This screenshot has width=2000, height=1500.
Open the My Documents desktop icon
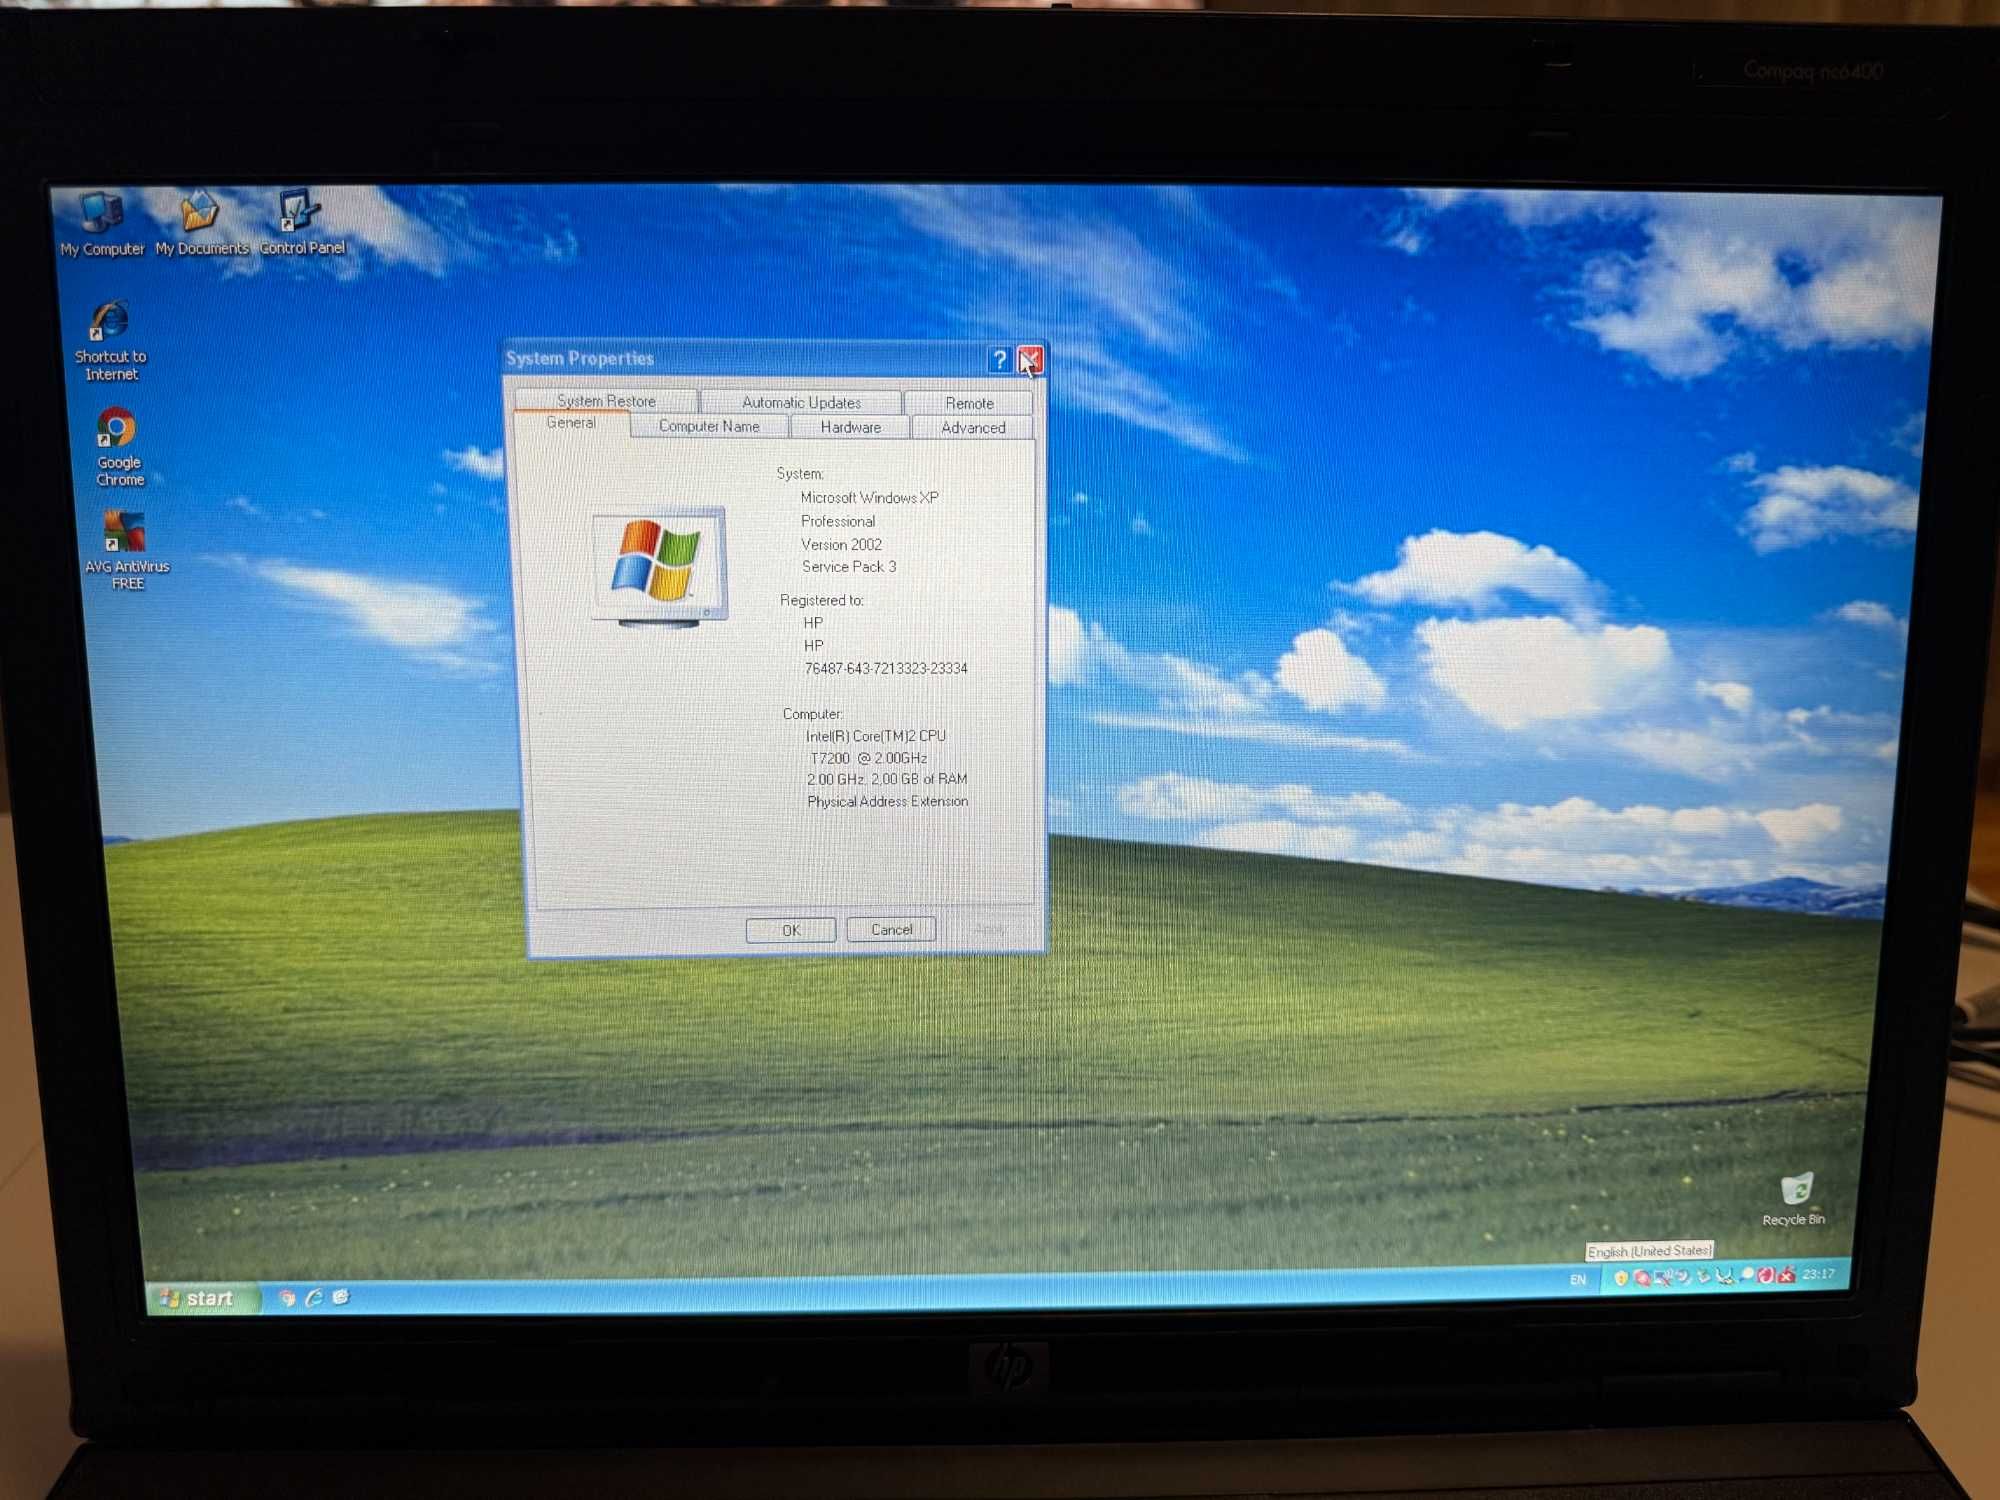tap(201, 222)
